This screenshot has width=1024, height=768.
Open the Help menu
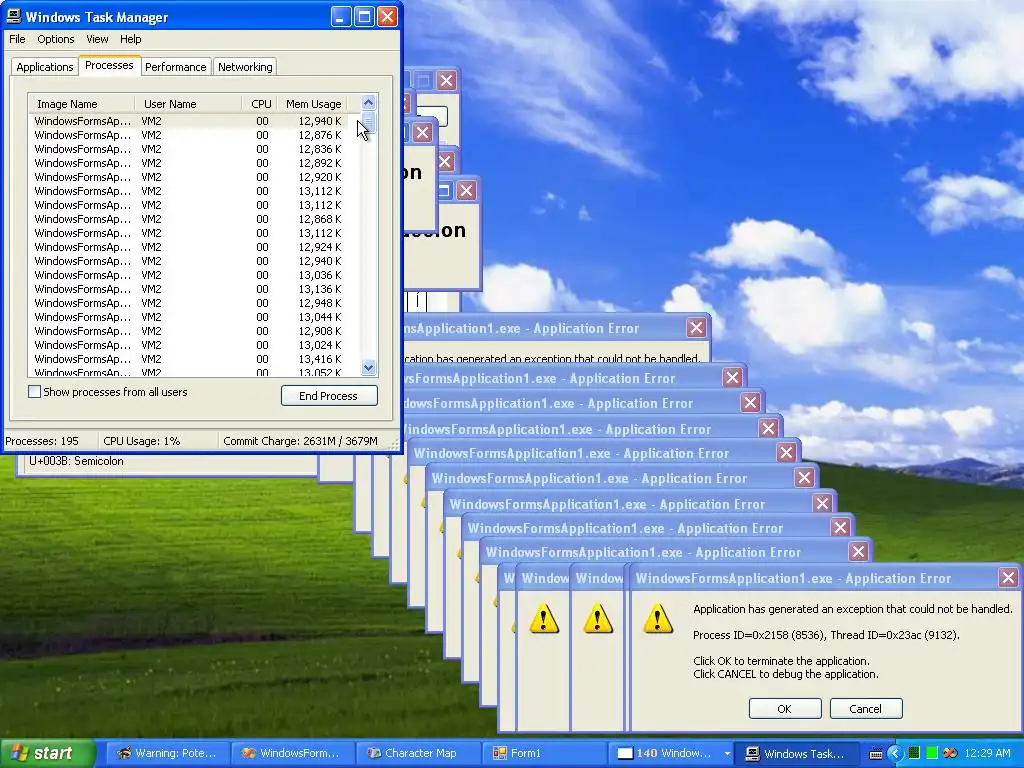pyautogui.click(x=131, y=39)
